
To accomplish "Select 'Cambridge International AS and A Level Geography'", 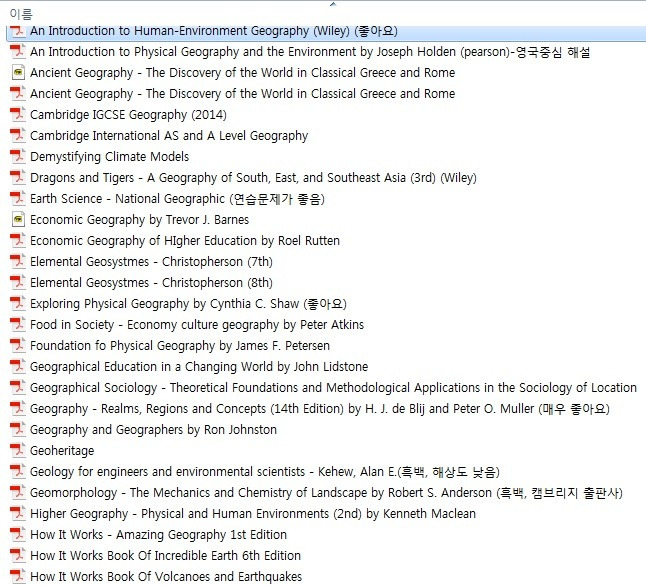I will pos(169,136).
